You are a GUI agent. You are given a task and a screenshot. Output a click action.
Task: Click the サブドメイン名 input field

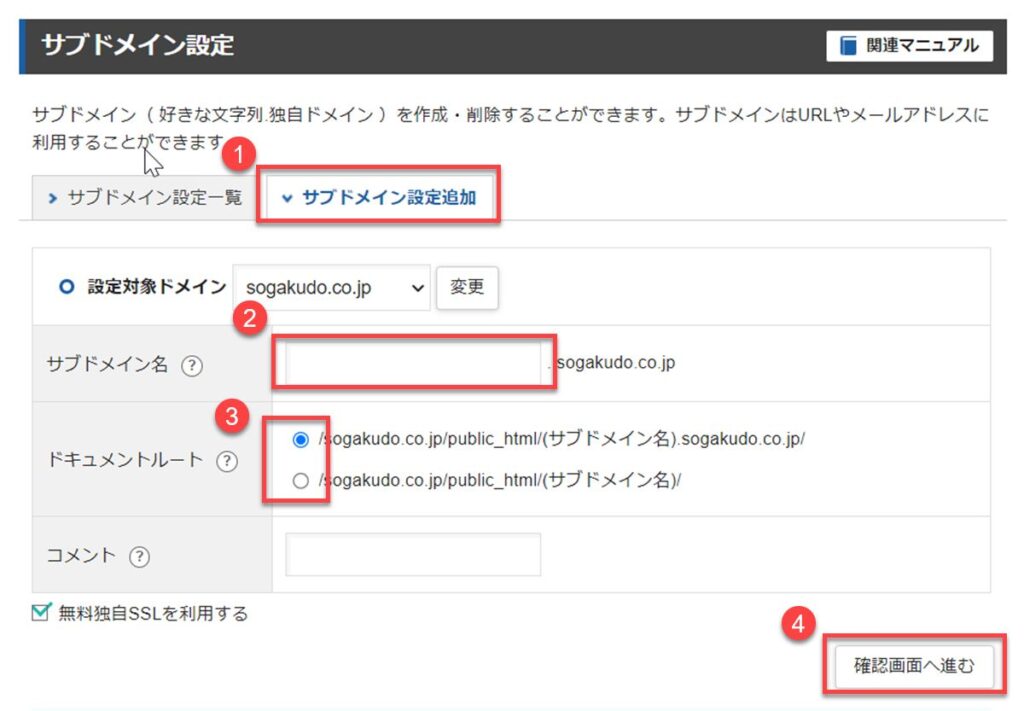click(413, 362)
